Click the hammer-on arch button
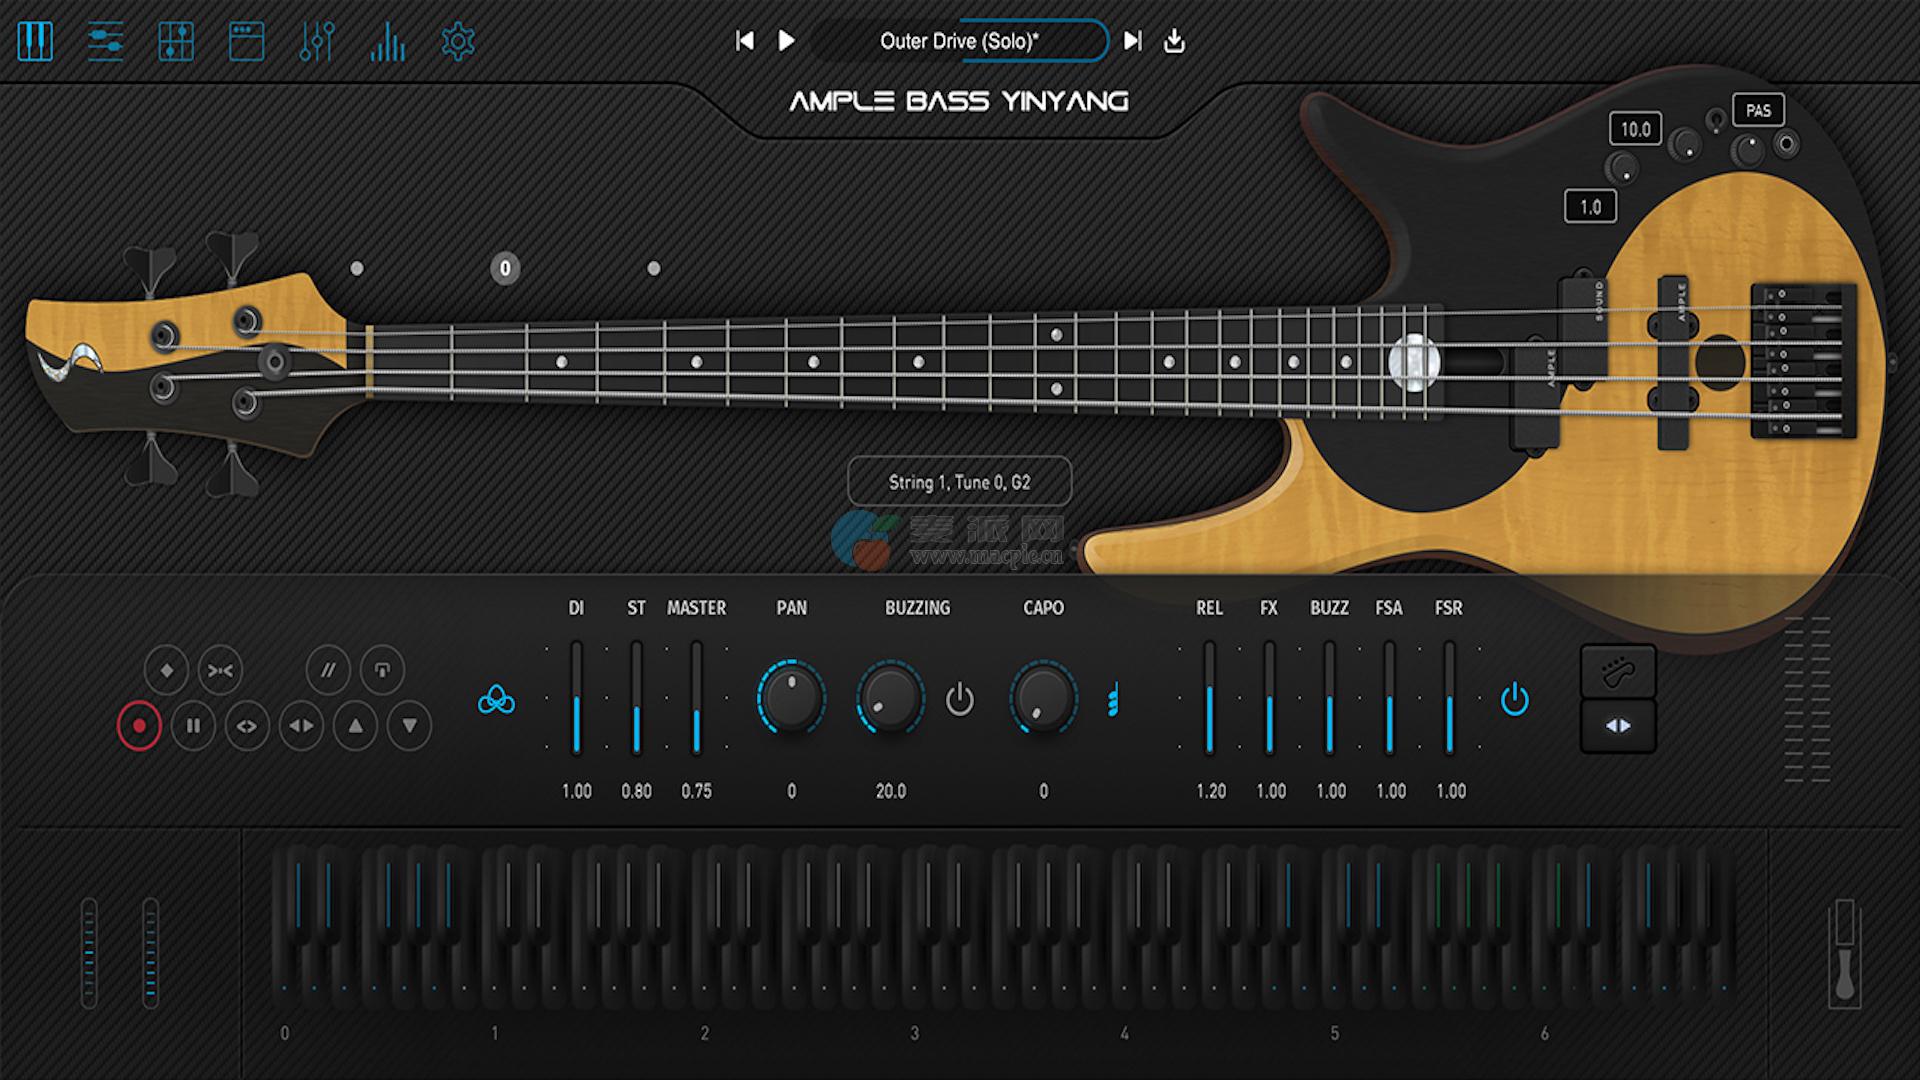 382,670
